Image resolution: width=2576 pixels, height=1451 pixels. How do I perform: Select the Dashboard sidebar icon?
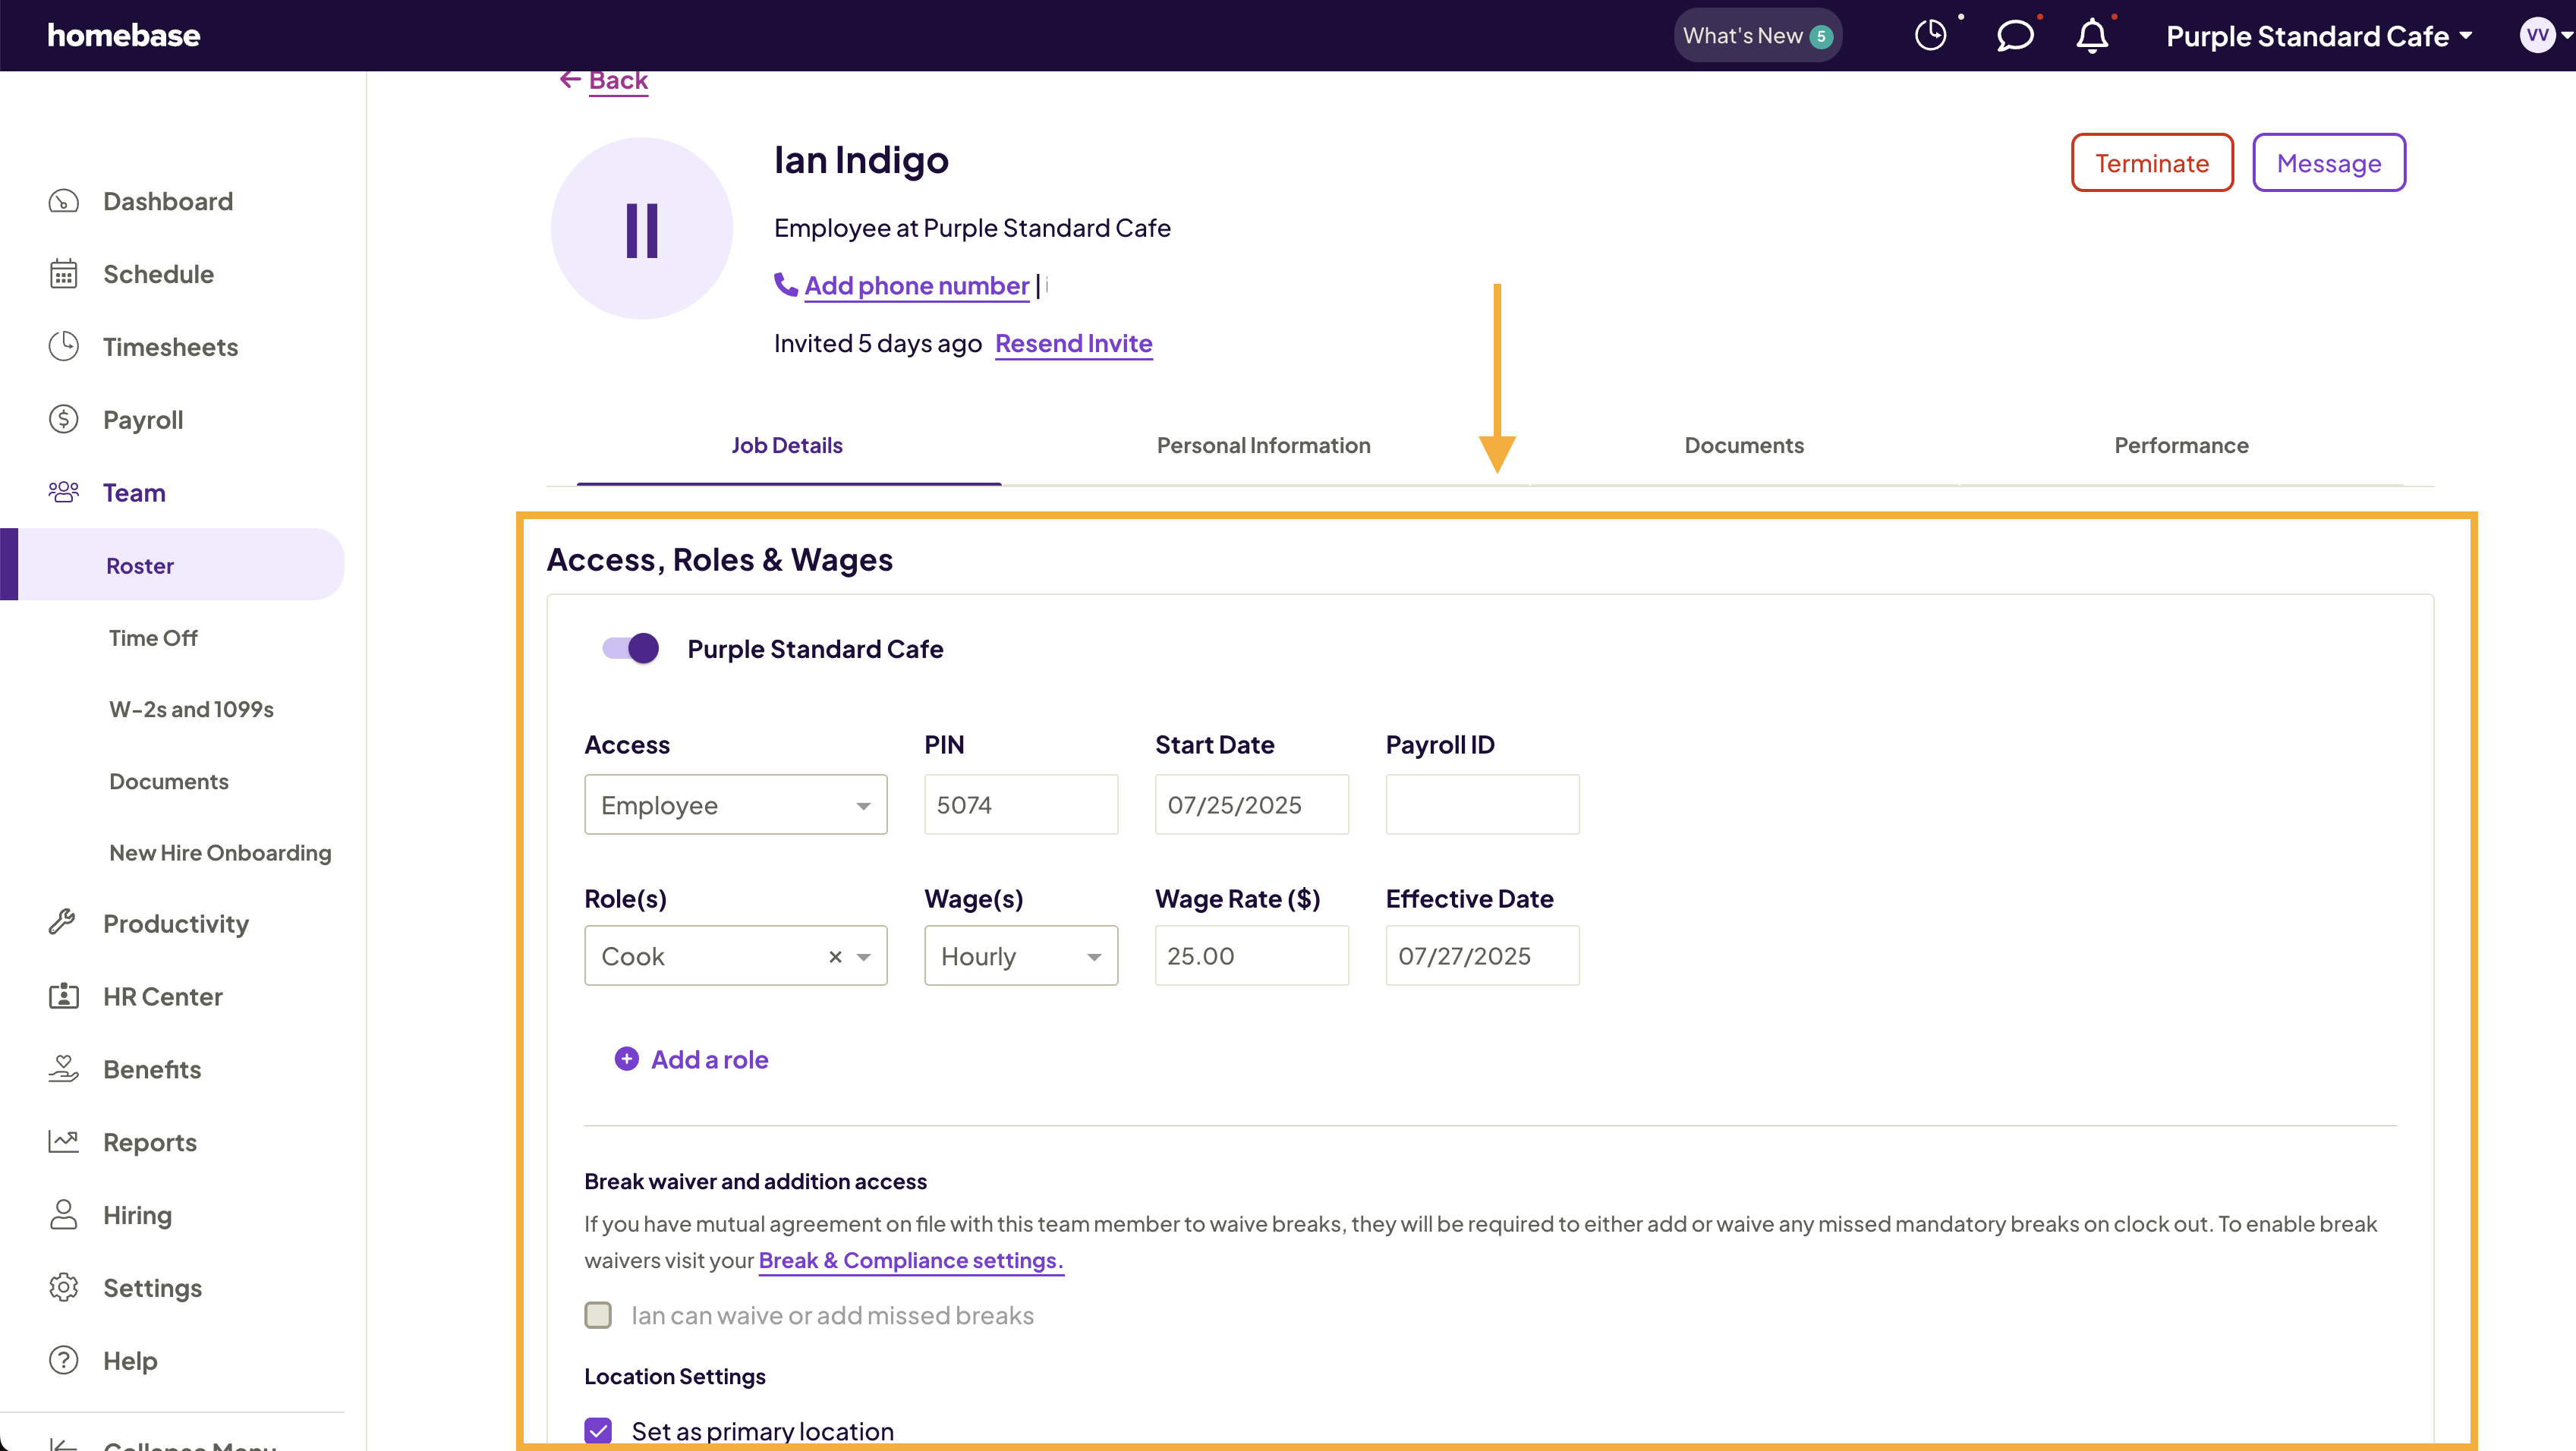pyautogui.click(x=63, y=201)
